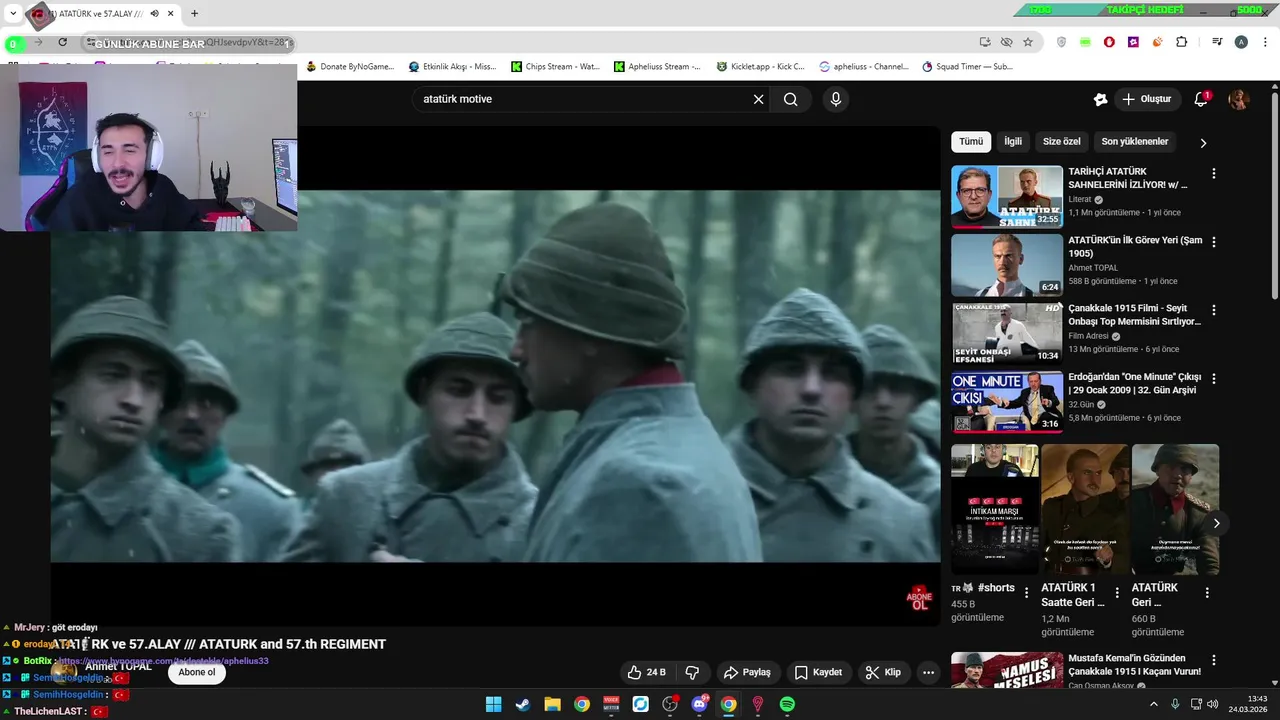Open the apheliuss - Channel bookmark
The image size is (1280, 720).
(x=864, y=67)
